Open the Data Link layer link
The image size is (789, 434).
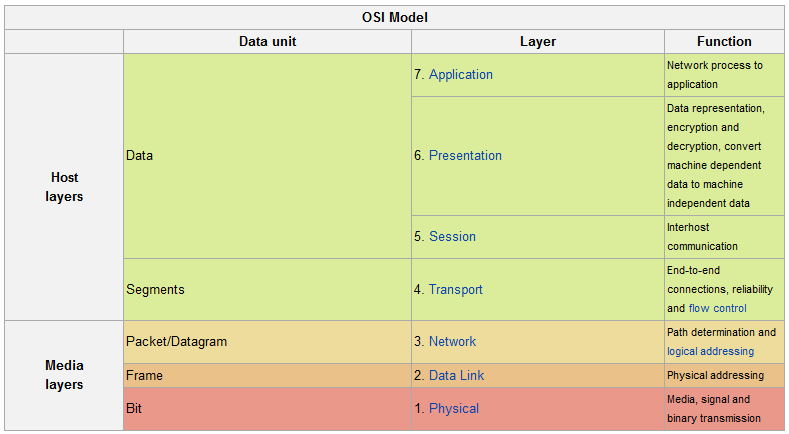459,376
